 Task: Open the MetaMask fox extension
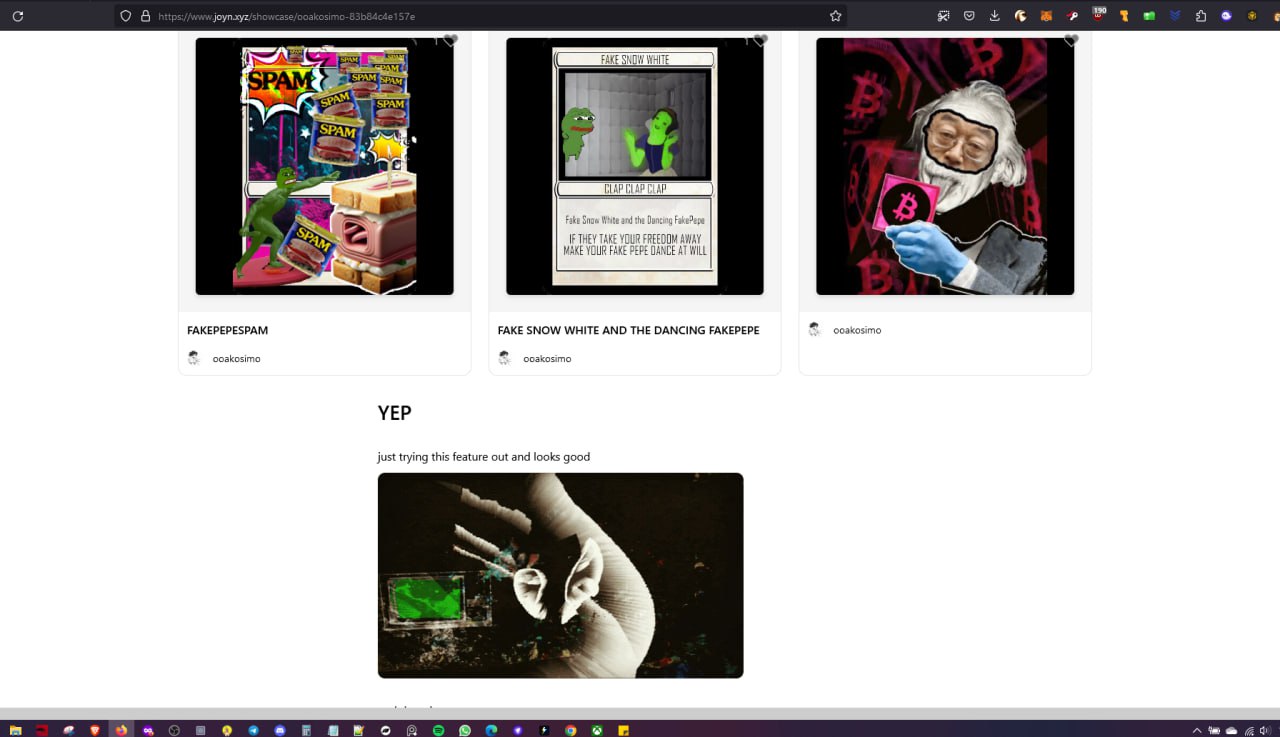[1046, 16]
